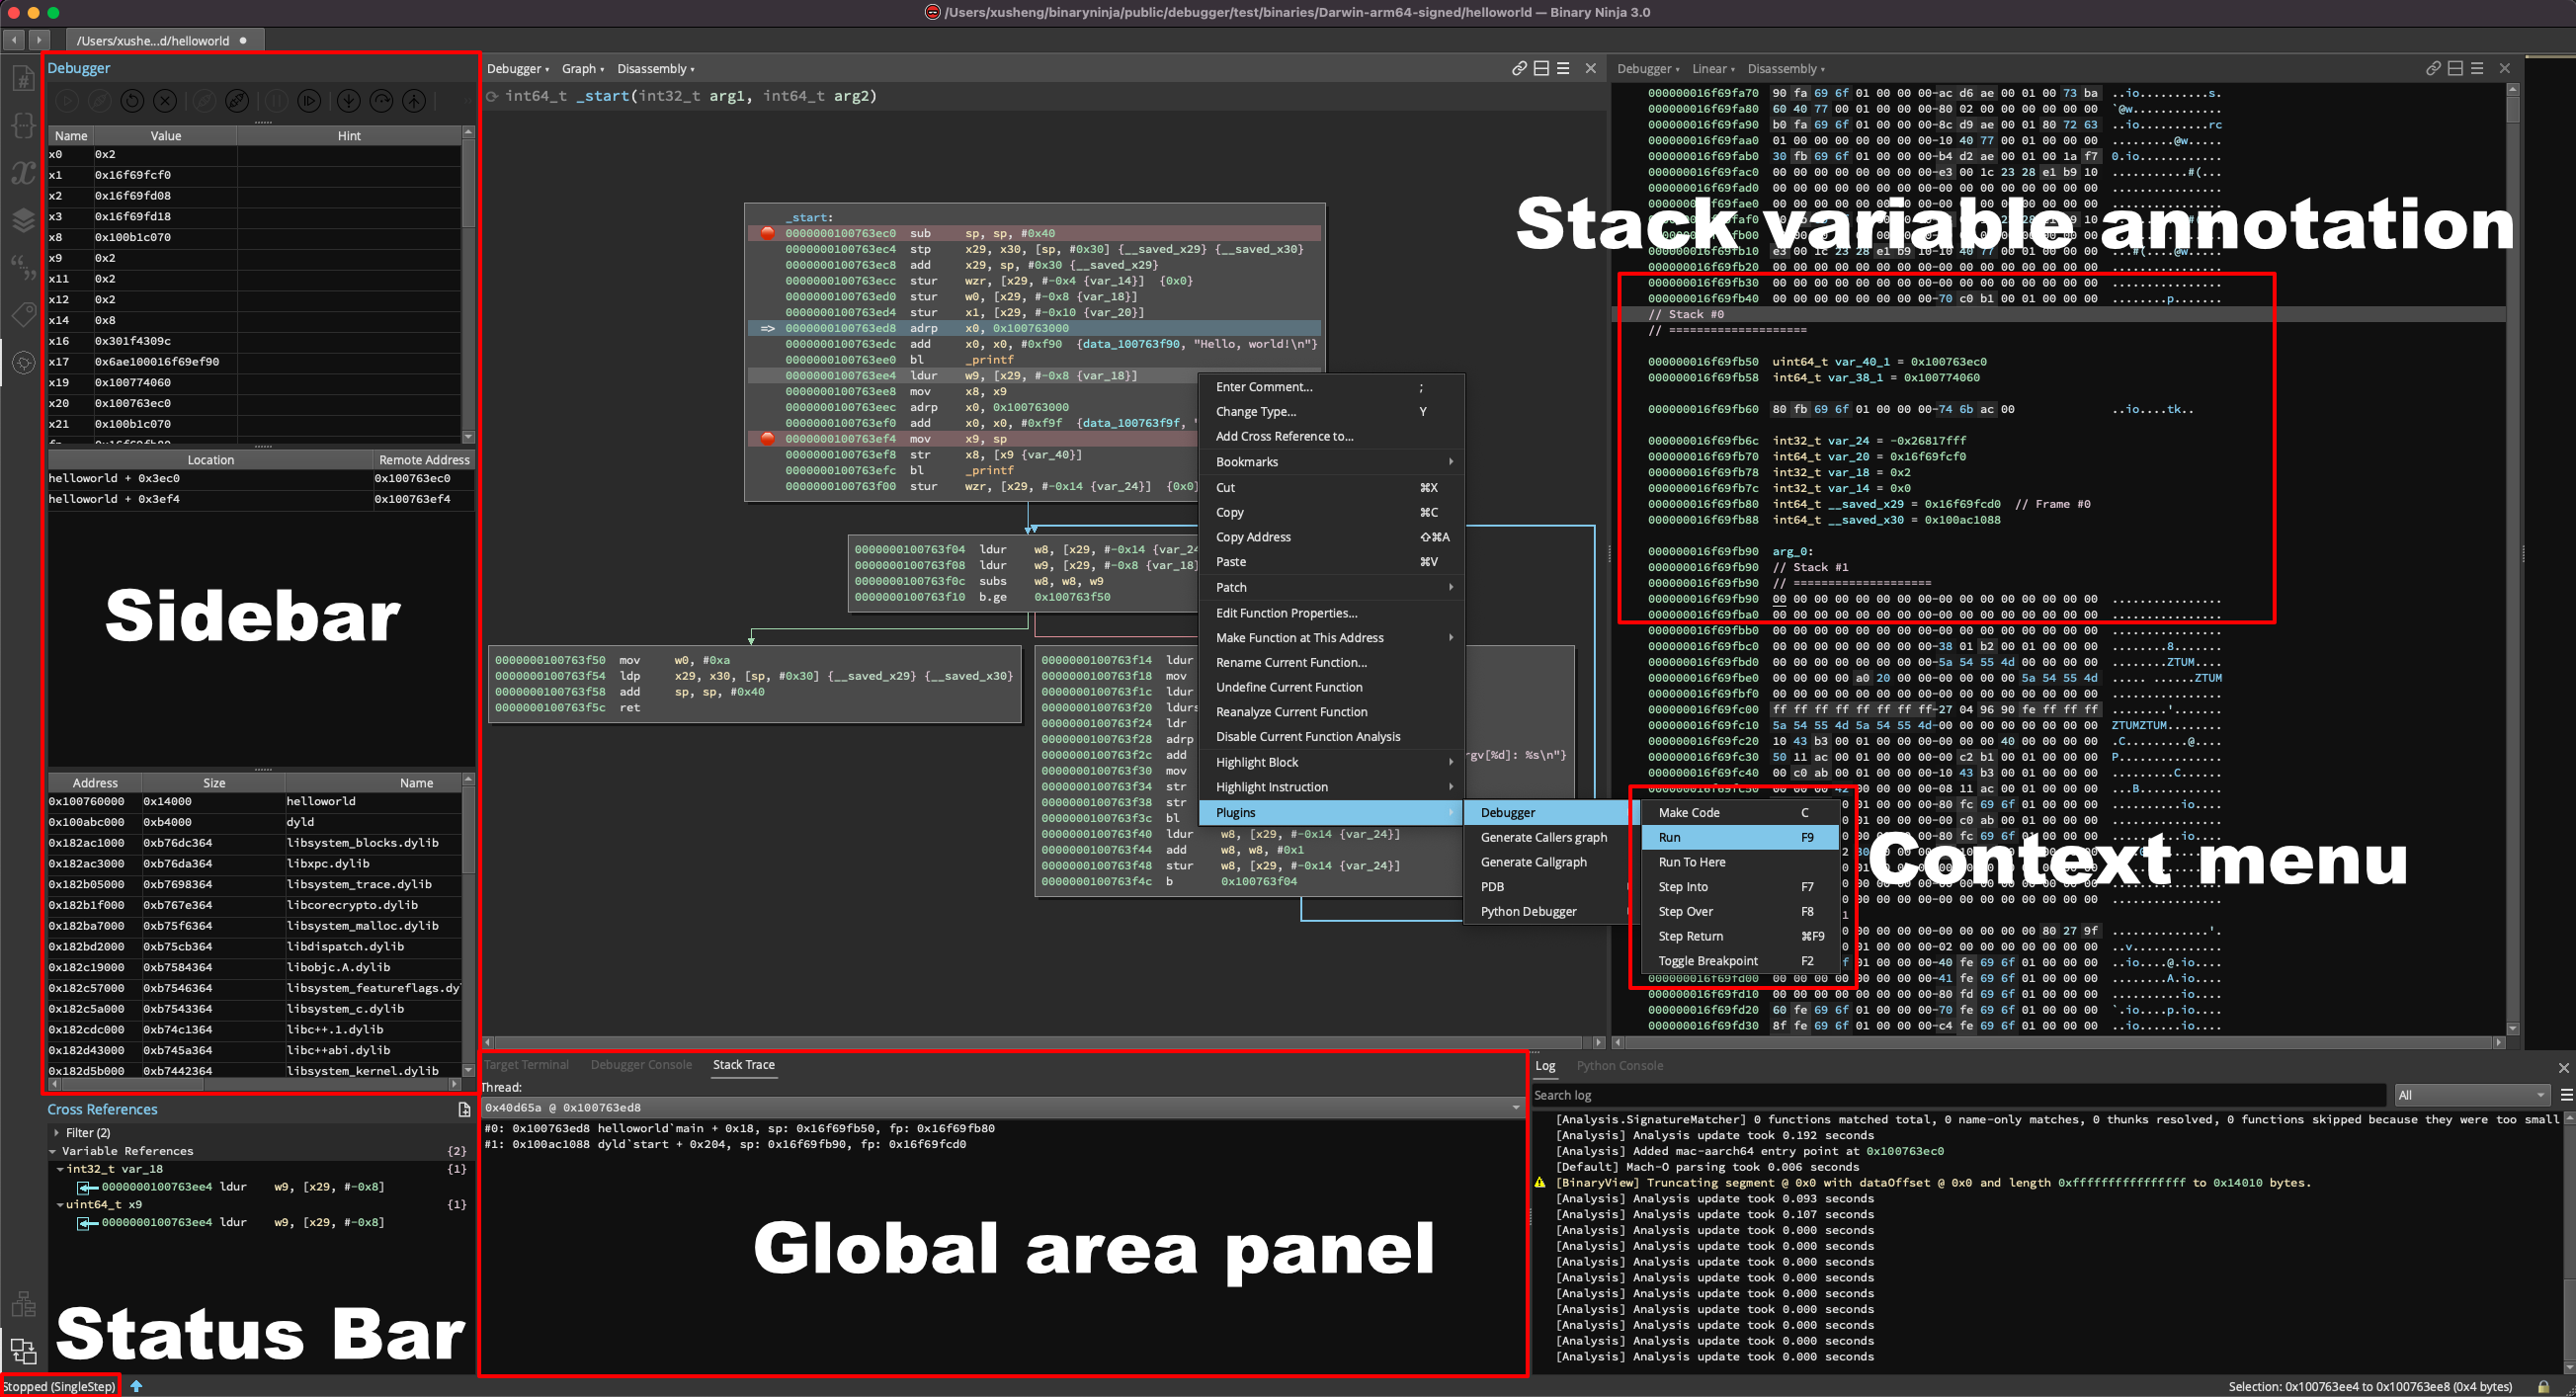Open the Graph view type dropdown
2576x1397 pixels.
(583, 69)
